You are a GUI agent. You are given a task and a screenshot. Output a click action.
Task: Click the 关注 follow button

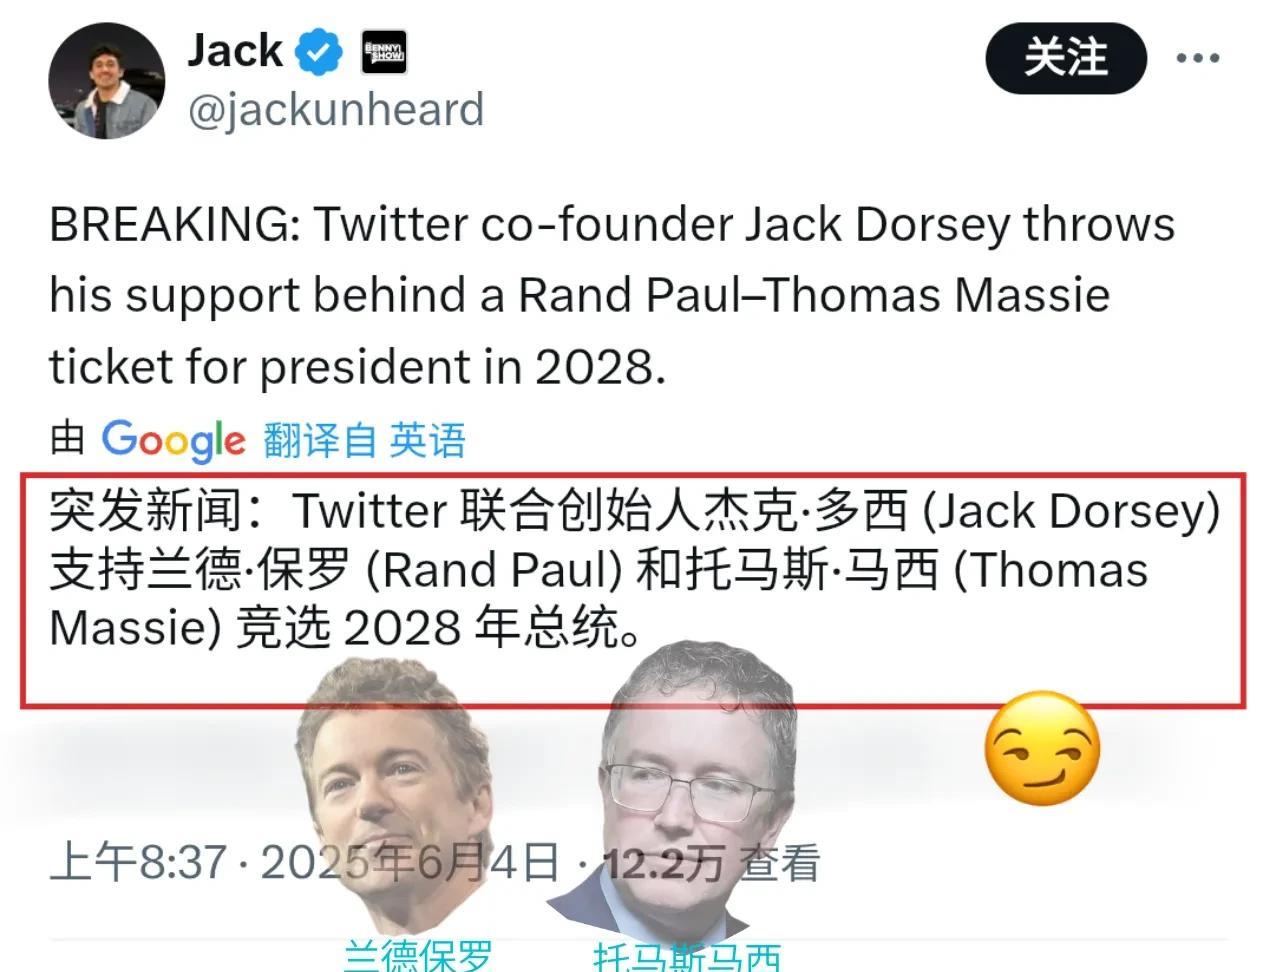(x=1066, y=58)
